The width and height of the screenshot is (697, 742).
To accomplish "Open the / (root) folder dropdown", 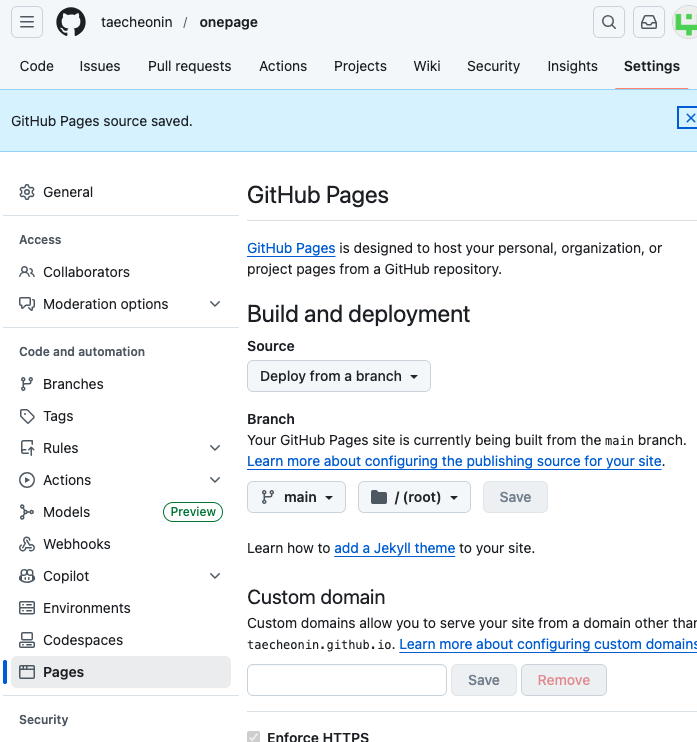I will [414, 497].
